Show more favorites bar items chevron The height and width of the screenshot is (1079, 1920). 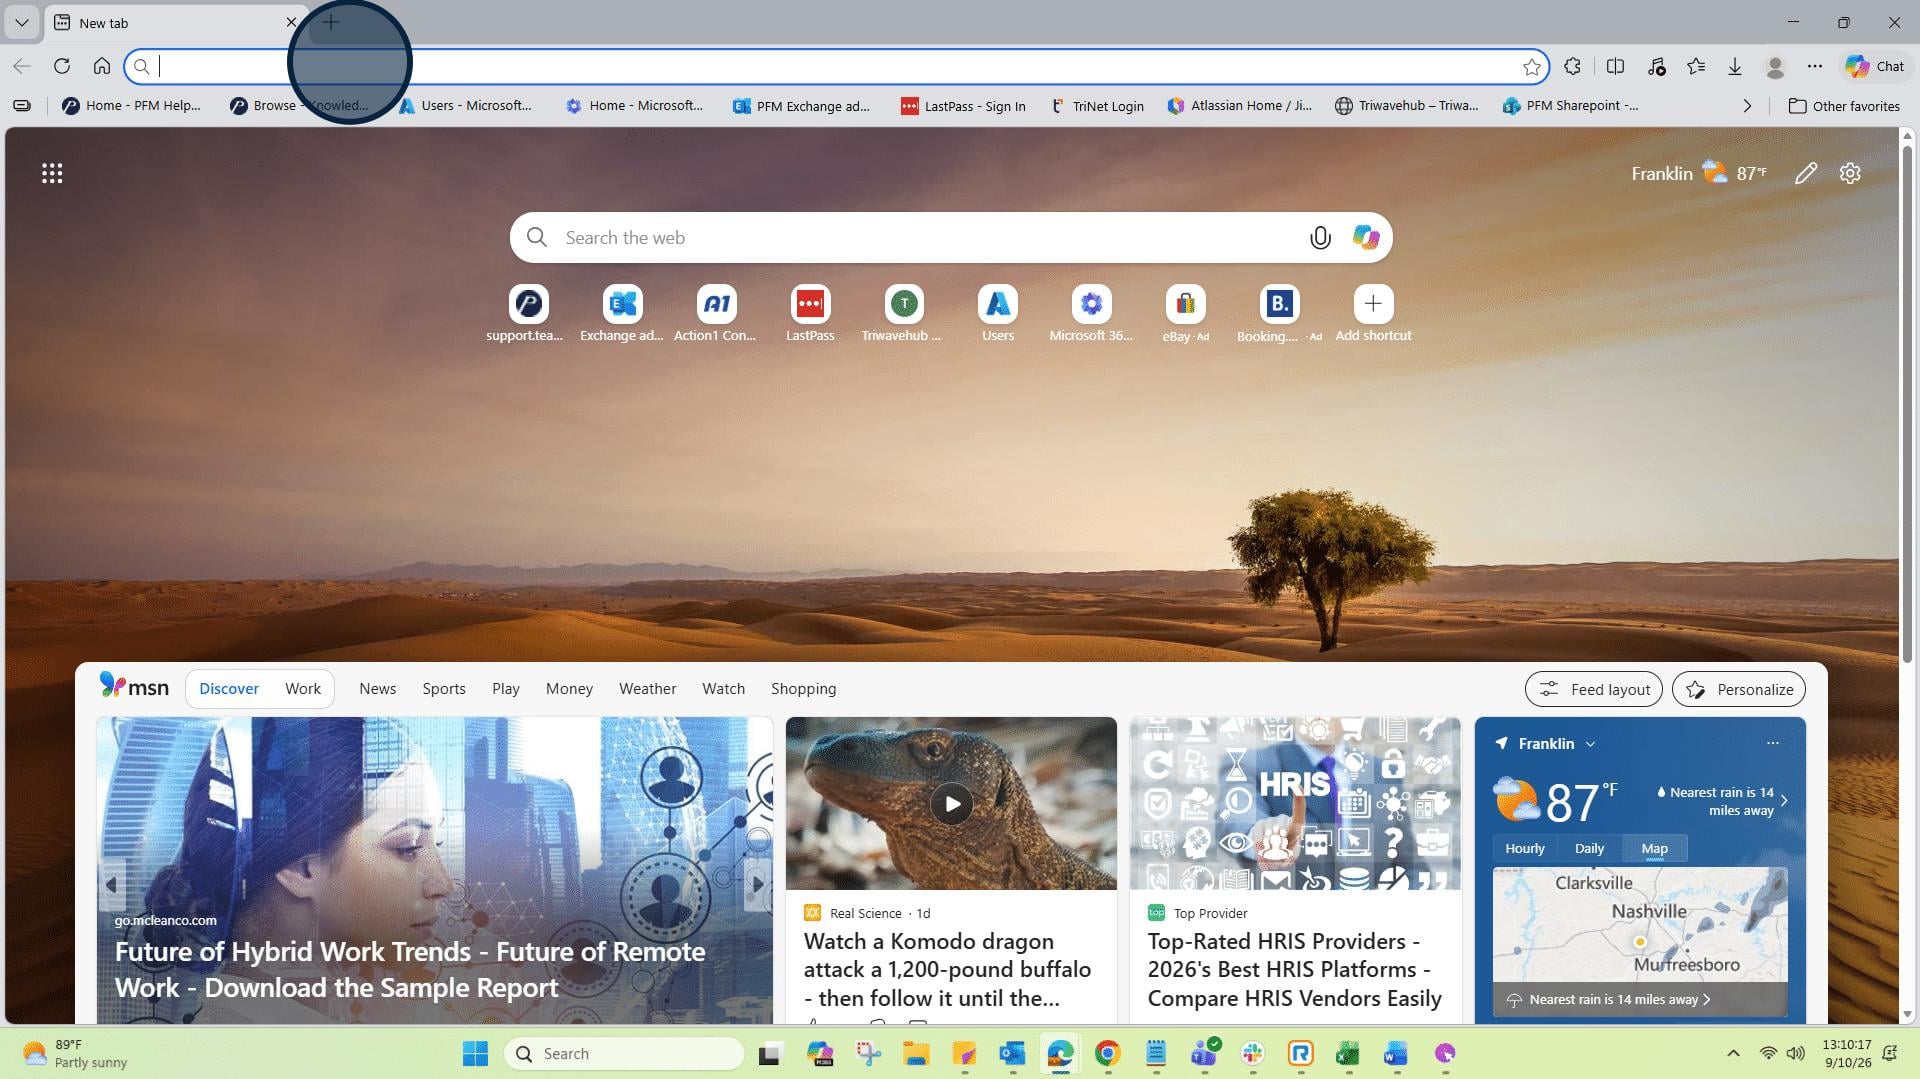coord(1747,106)
